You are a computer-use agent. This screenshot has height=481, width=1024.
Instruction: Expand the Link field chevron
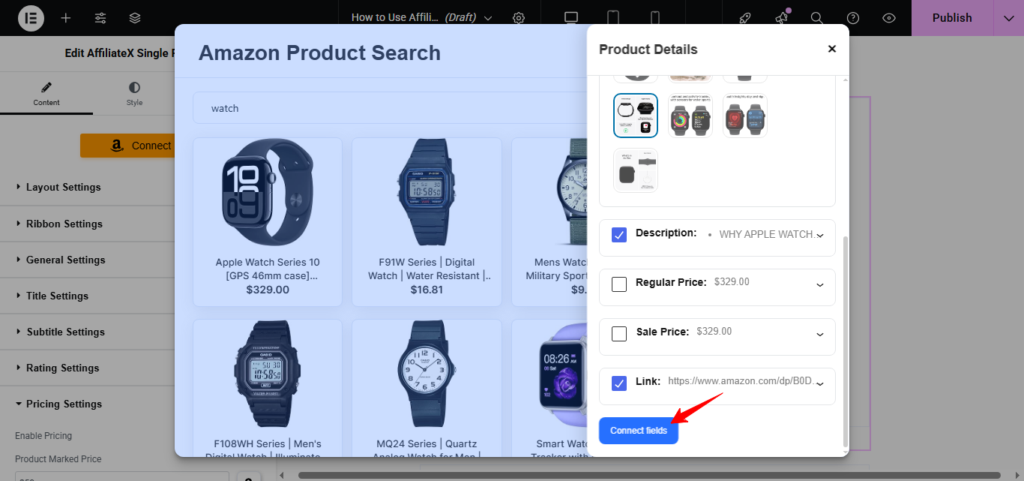(x=820, y=383)
